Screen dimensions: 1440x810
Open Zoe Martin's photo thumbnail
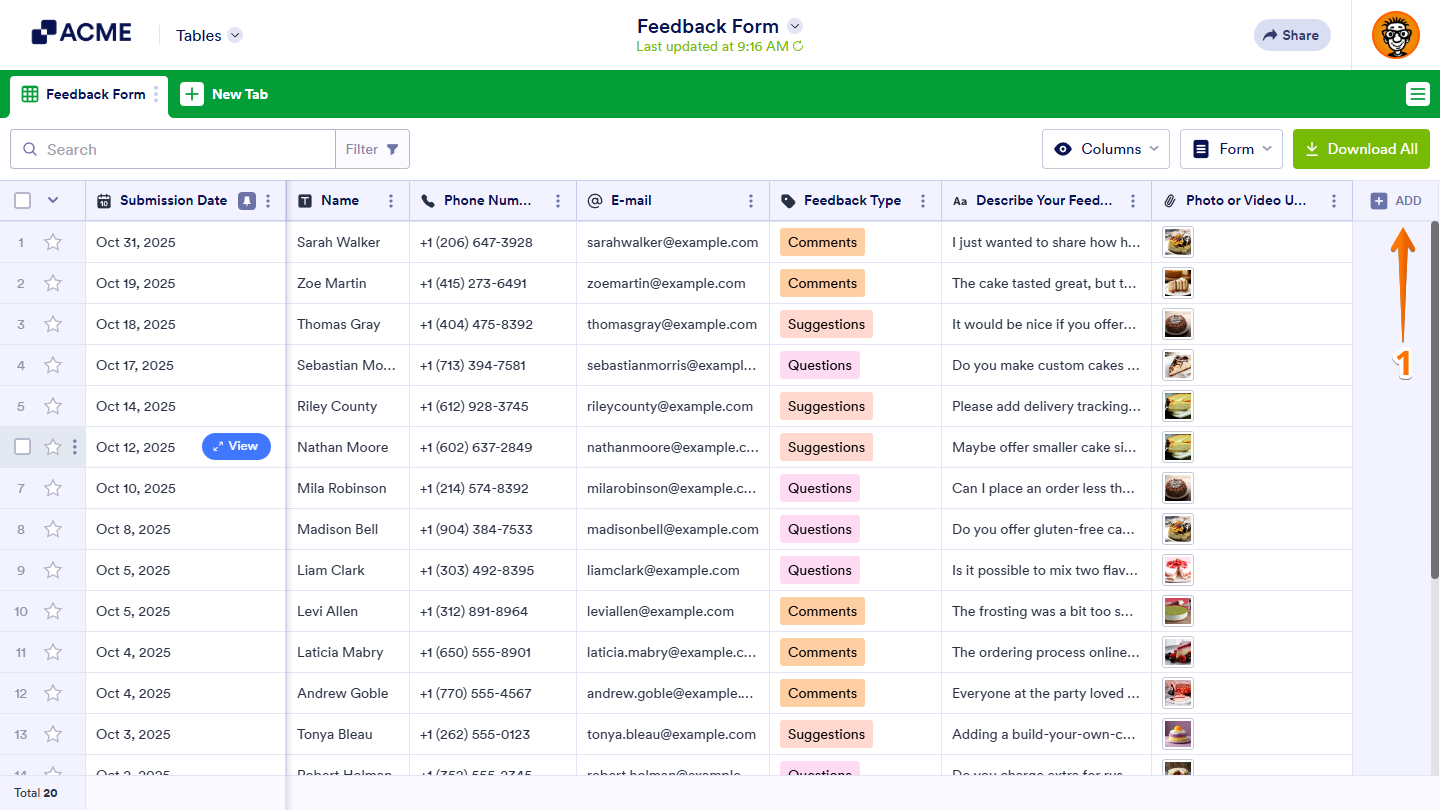click(x=1178, y=283)
